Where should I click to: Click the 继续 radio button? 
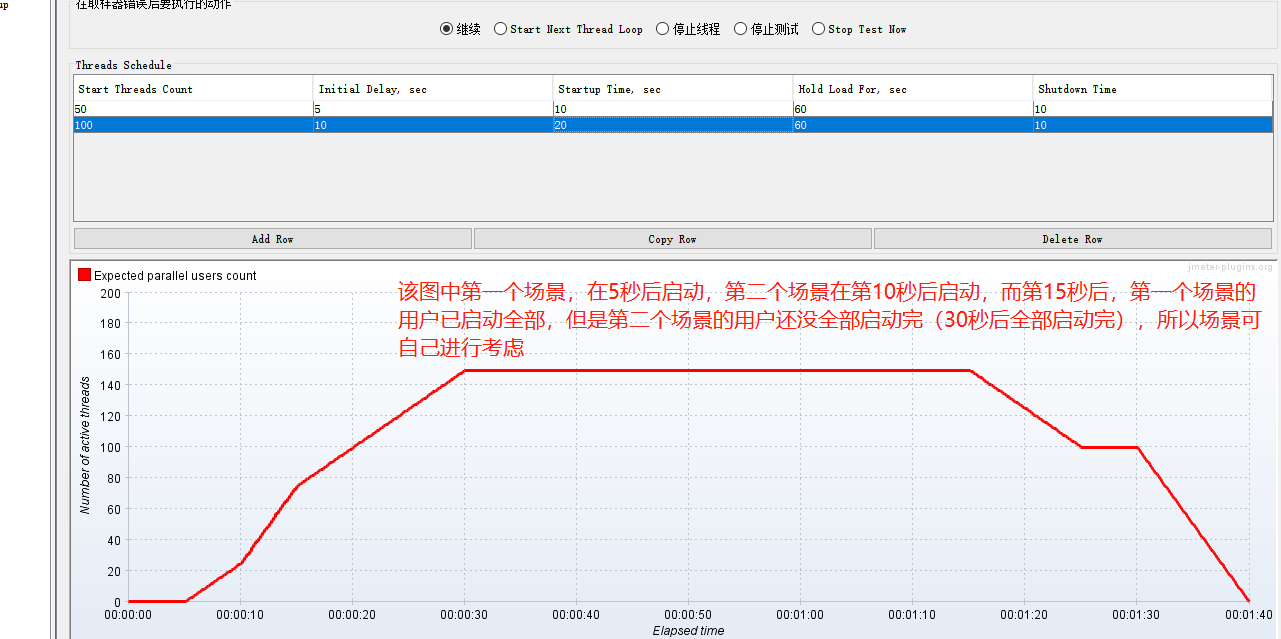coord(446,28)
